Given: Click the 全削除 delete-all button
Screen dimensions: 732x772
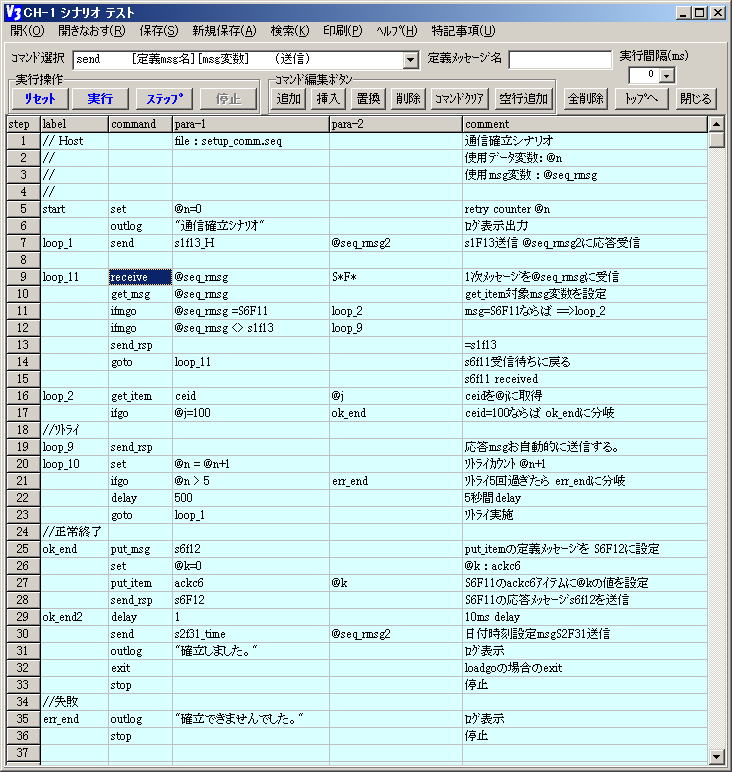Looking at the screenshot, I should point(586,98).
